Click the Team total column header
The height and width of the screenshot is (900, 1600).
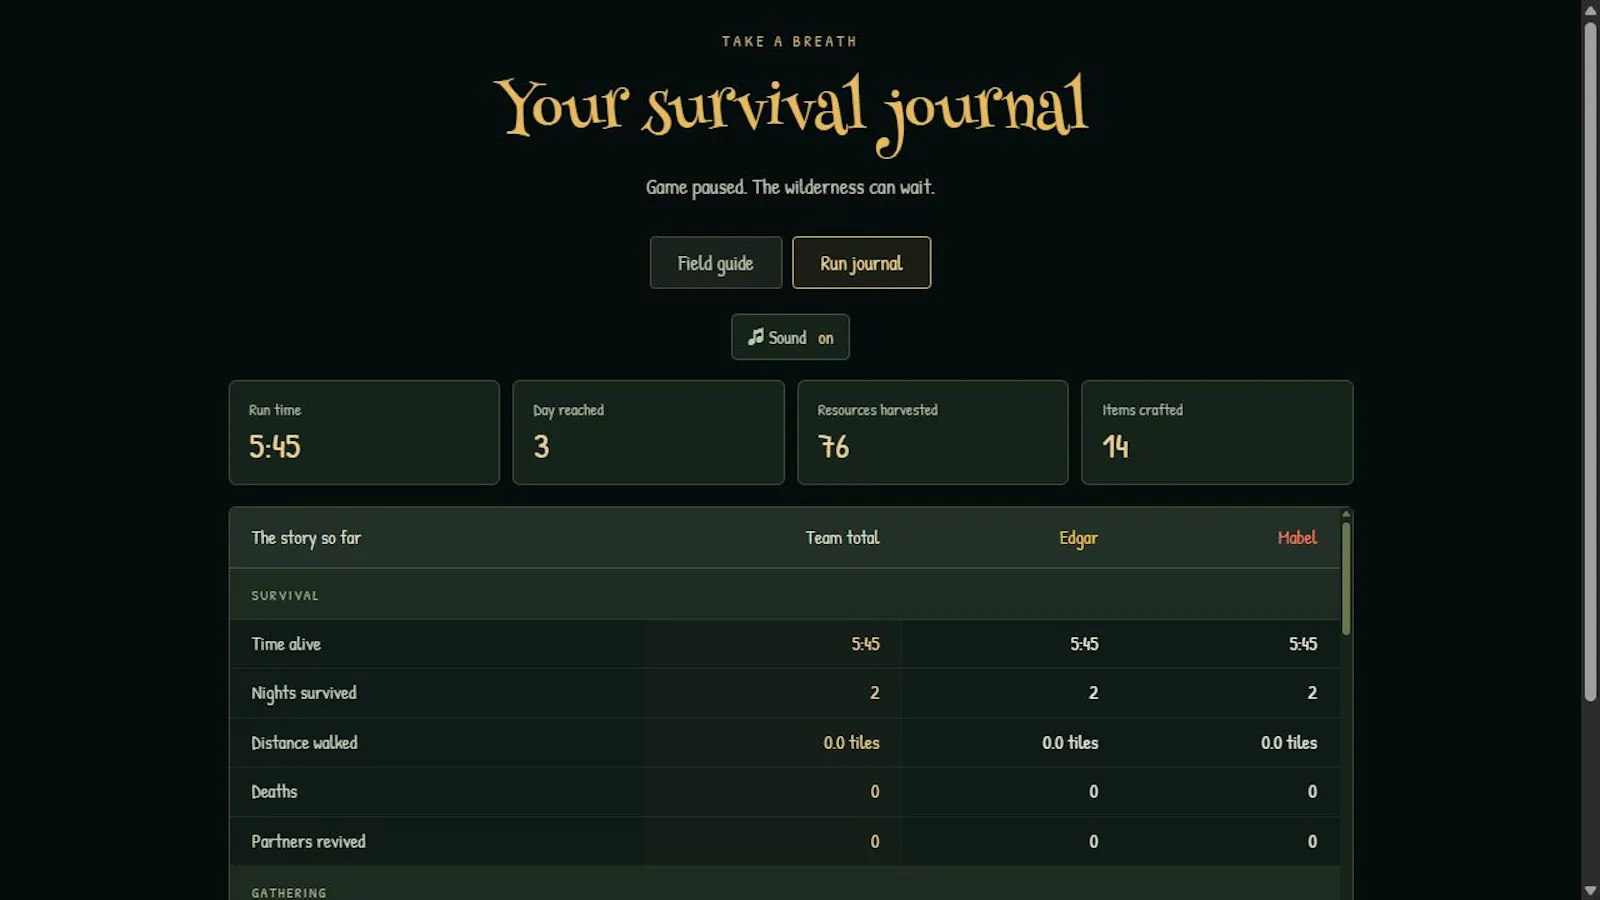843,538
